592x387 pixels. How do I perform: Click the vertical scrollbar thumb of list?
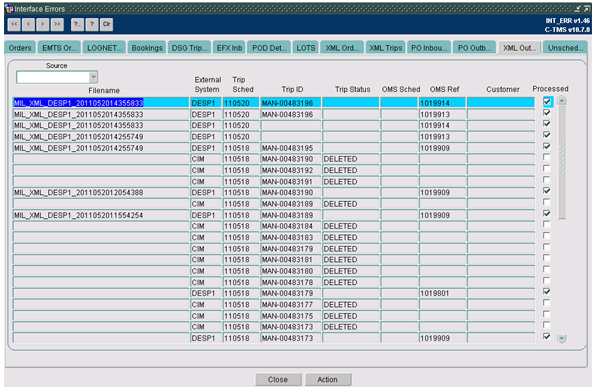coord(562,162)
